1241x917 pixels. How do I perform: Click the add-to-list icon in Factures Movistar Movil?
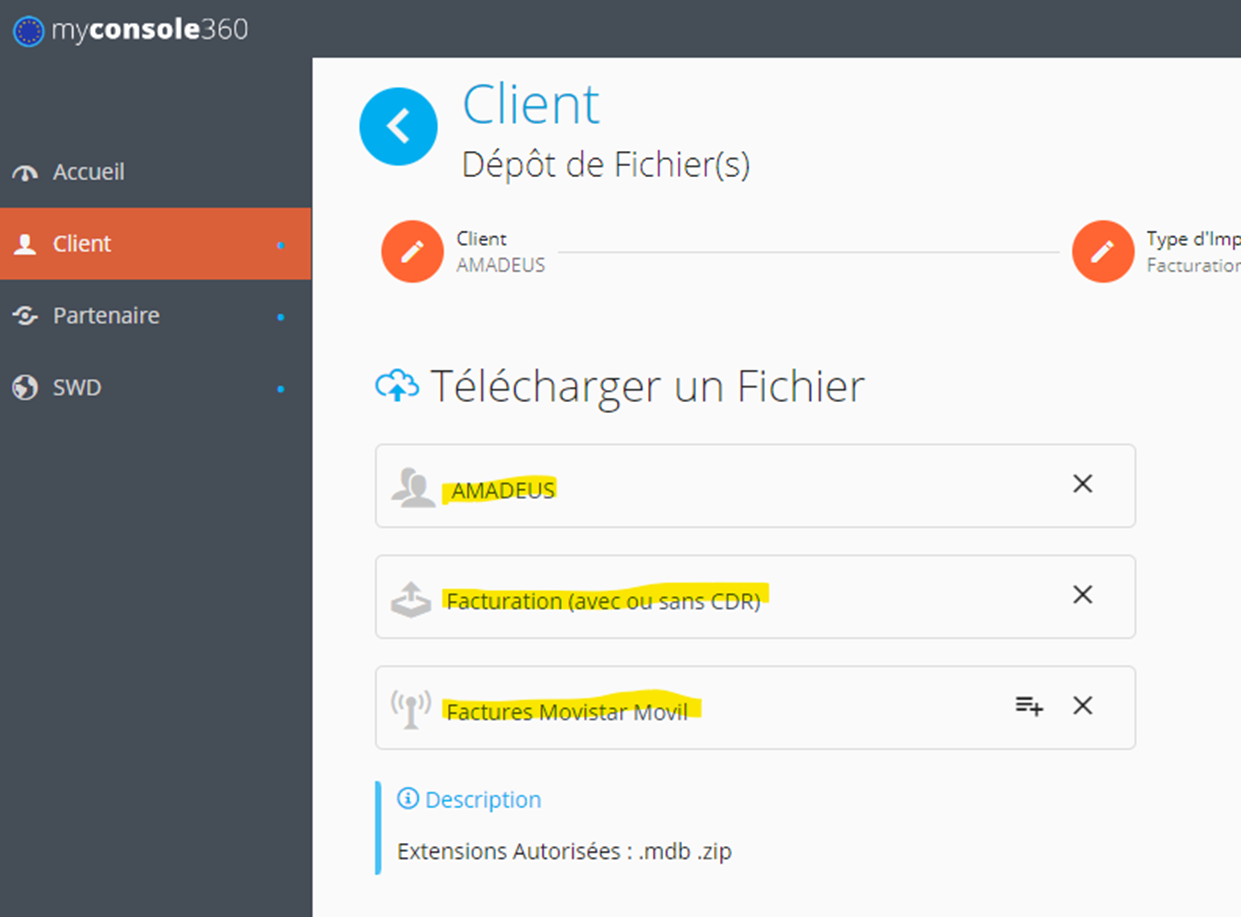pyautogui.click(x=1029, y=706)
